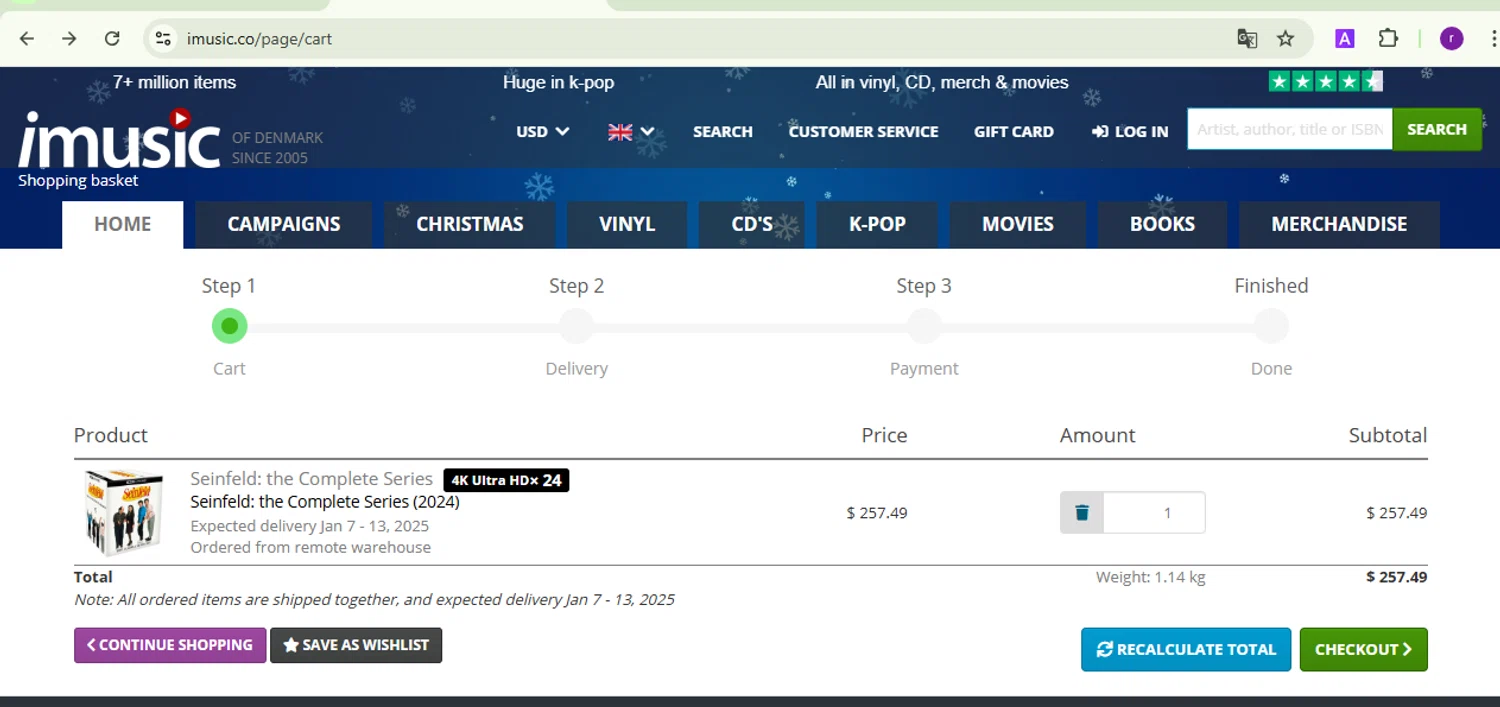The image size is (1500, 707).
Task: Click LOG IN in the header
Action: click(x=1130, y=131)
